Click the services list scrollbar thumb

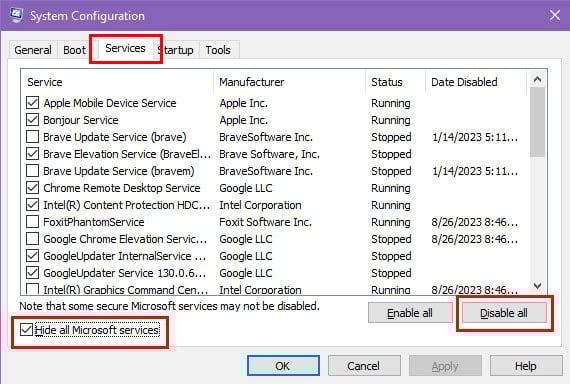coord(537,122)
